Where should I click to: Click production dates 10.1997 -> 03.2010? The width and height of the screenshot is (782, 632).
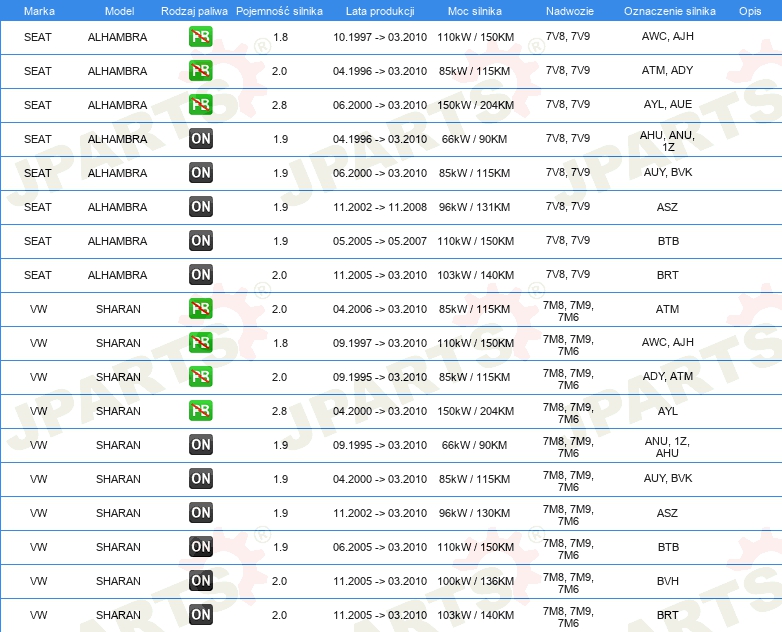point(380,37)
